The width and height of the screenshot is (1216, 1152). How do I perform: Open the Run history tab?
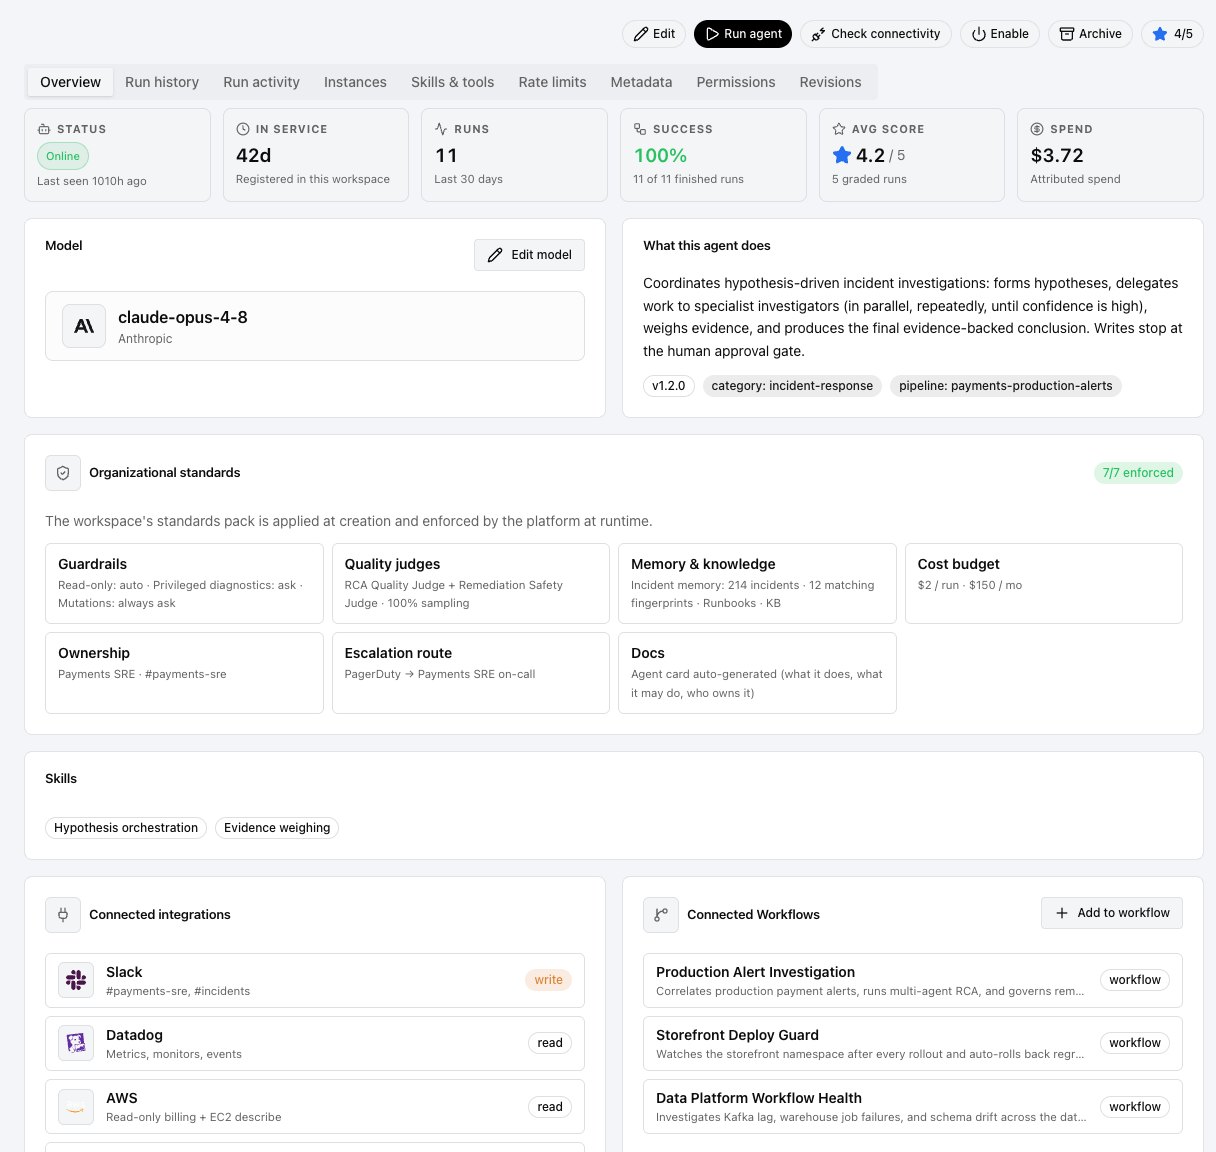point(162,82)
